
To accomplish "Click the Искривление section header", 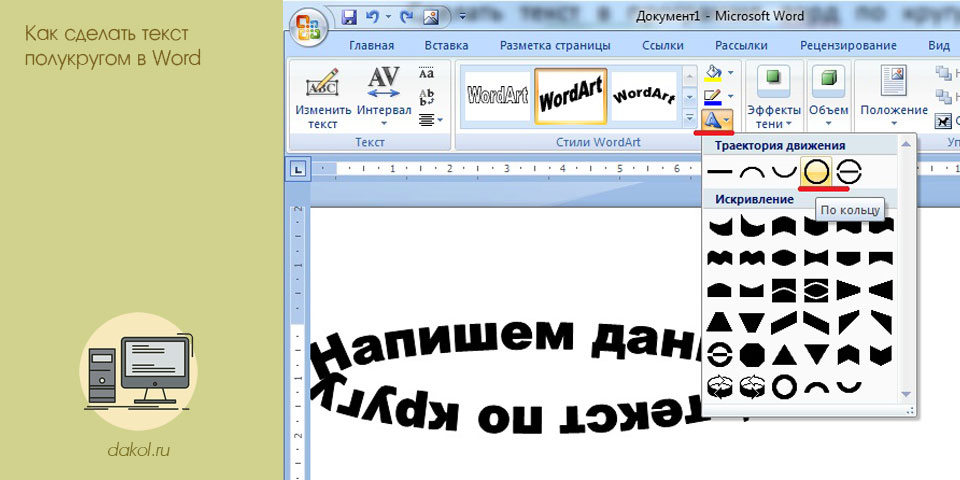I will tap(754, 200).
